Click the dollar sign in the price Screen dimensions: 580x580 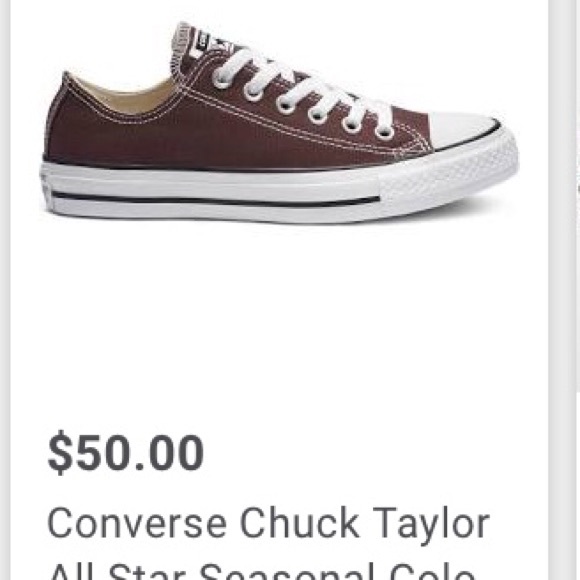tap(59, 453)
